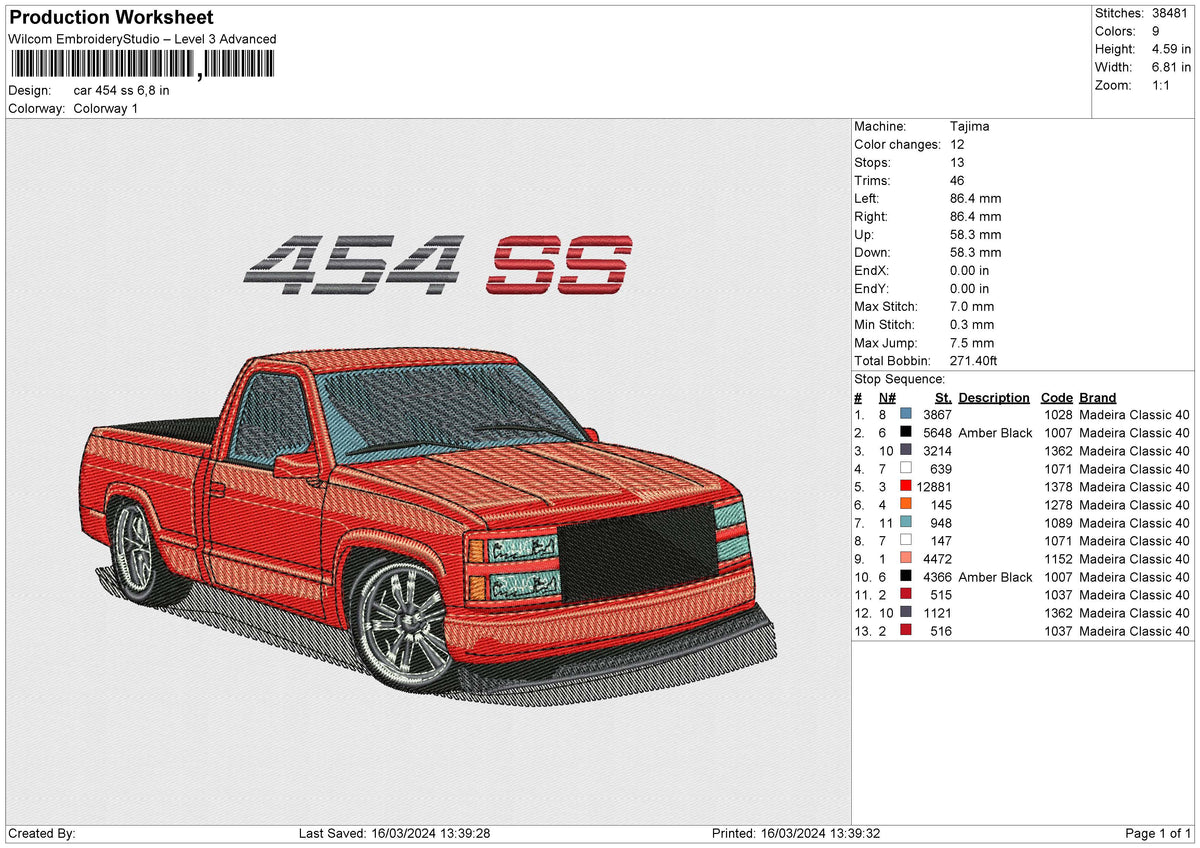Viewport: 1200px width, 848px height.
Task: Select the Stops value 13
Action: point(957,163)
